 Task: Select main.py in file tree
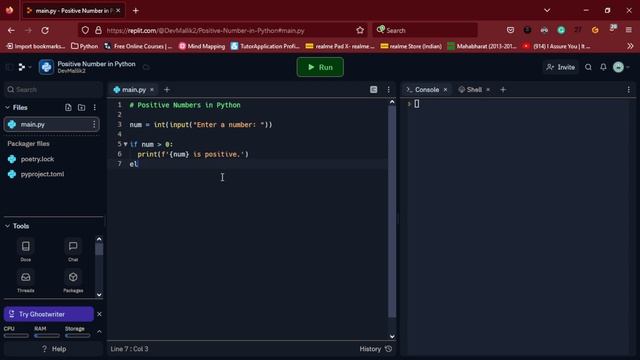51,124
